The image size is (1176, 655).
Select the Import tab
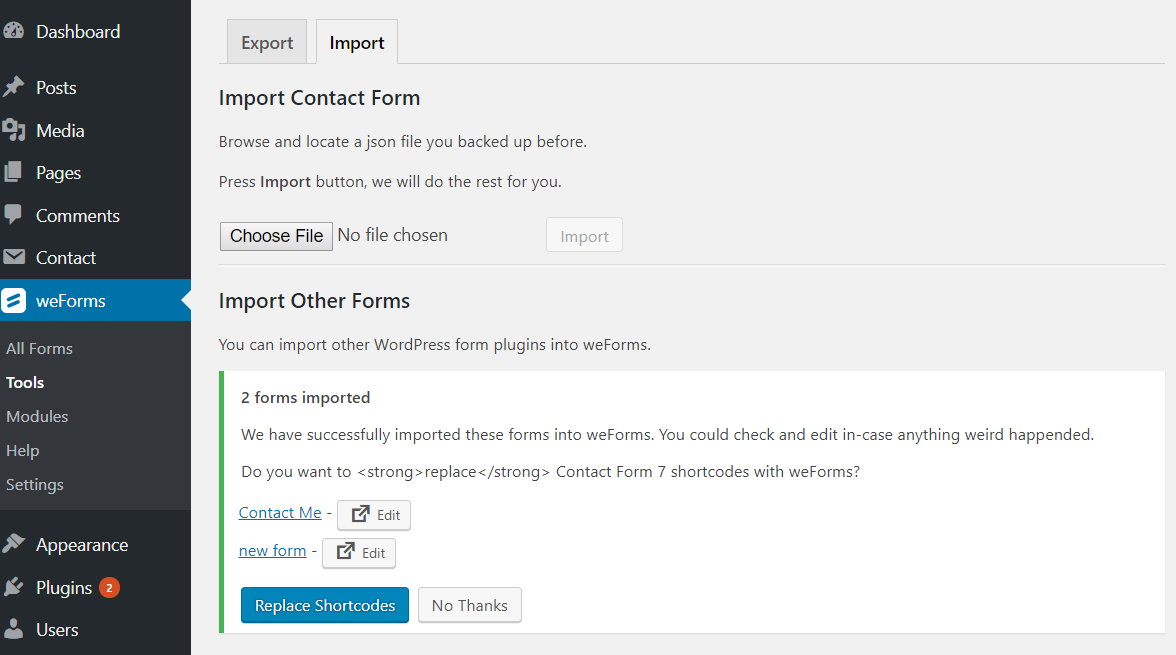click(357, 43)
